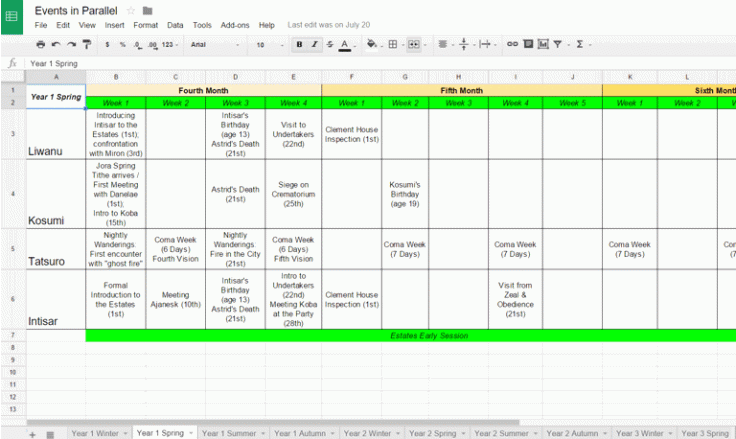Viewport: 736px width, 439px height.
Task: Open the Year 1 Autumn tab dropdown arrow
Action: click(x=332, y=433)
